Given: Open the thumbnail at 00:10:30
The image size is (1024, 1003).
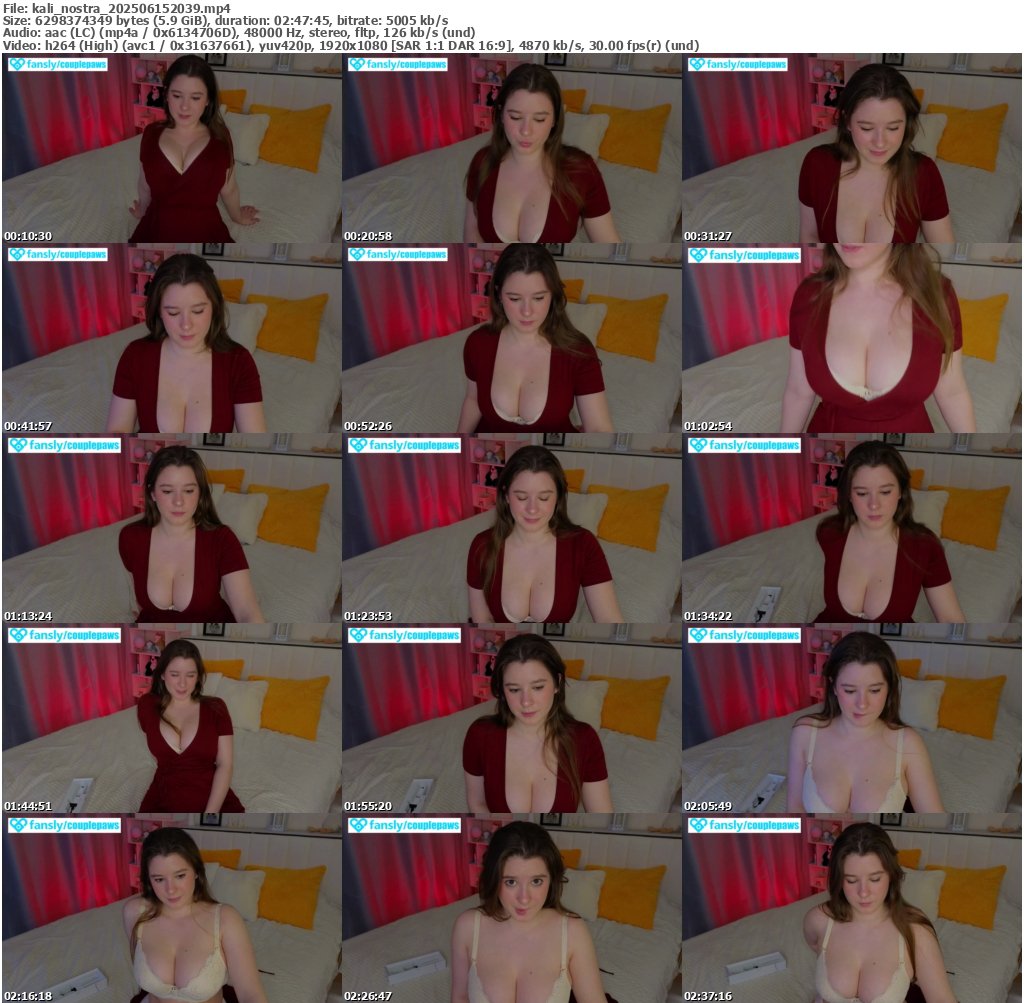Looking at the screenshot, I should 171,148.
